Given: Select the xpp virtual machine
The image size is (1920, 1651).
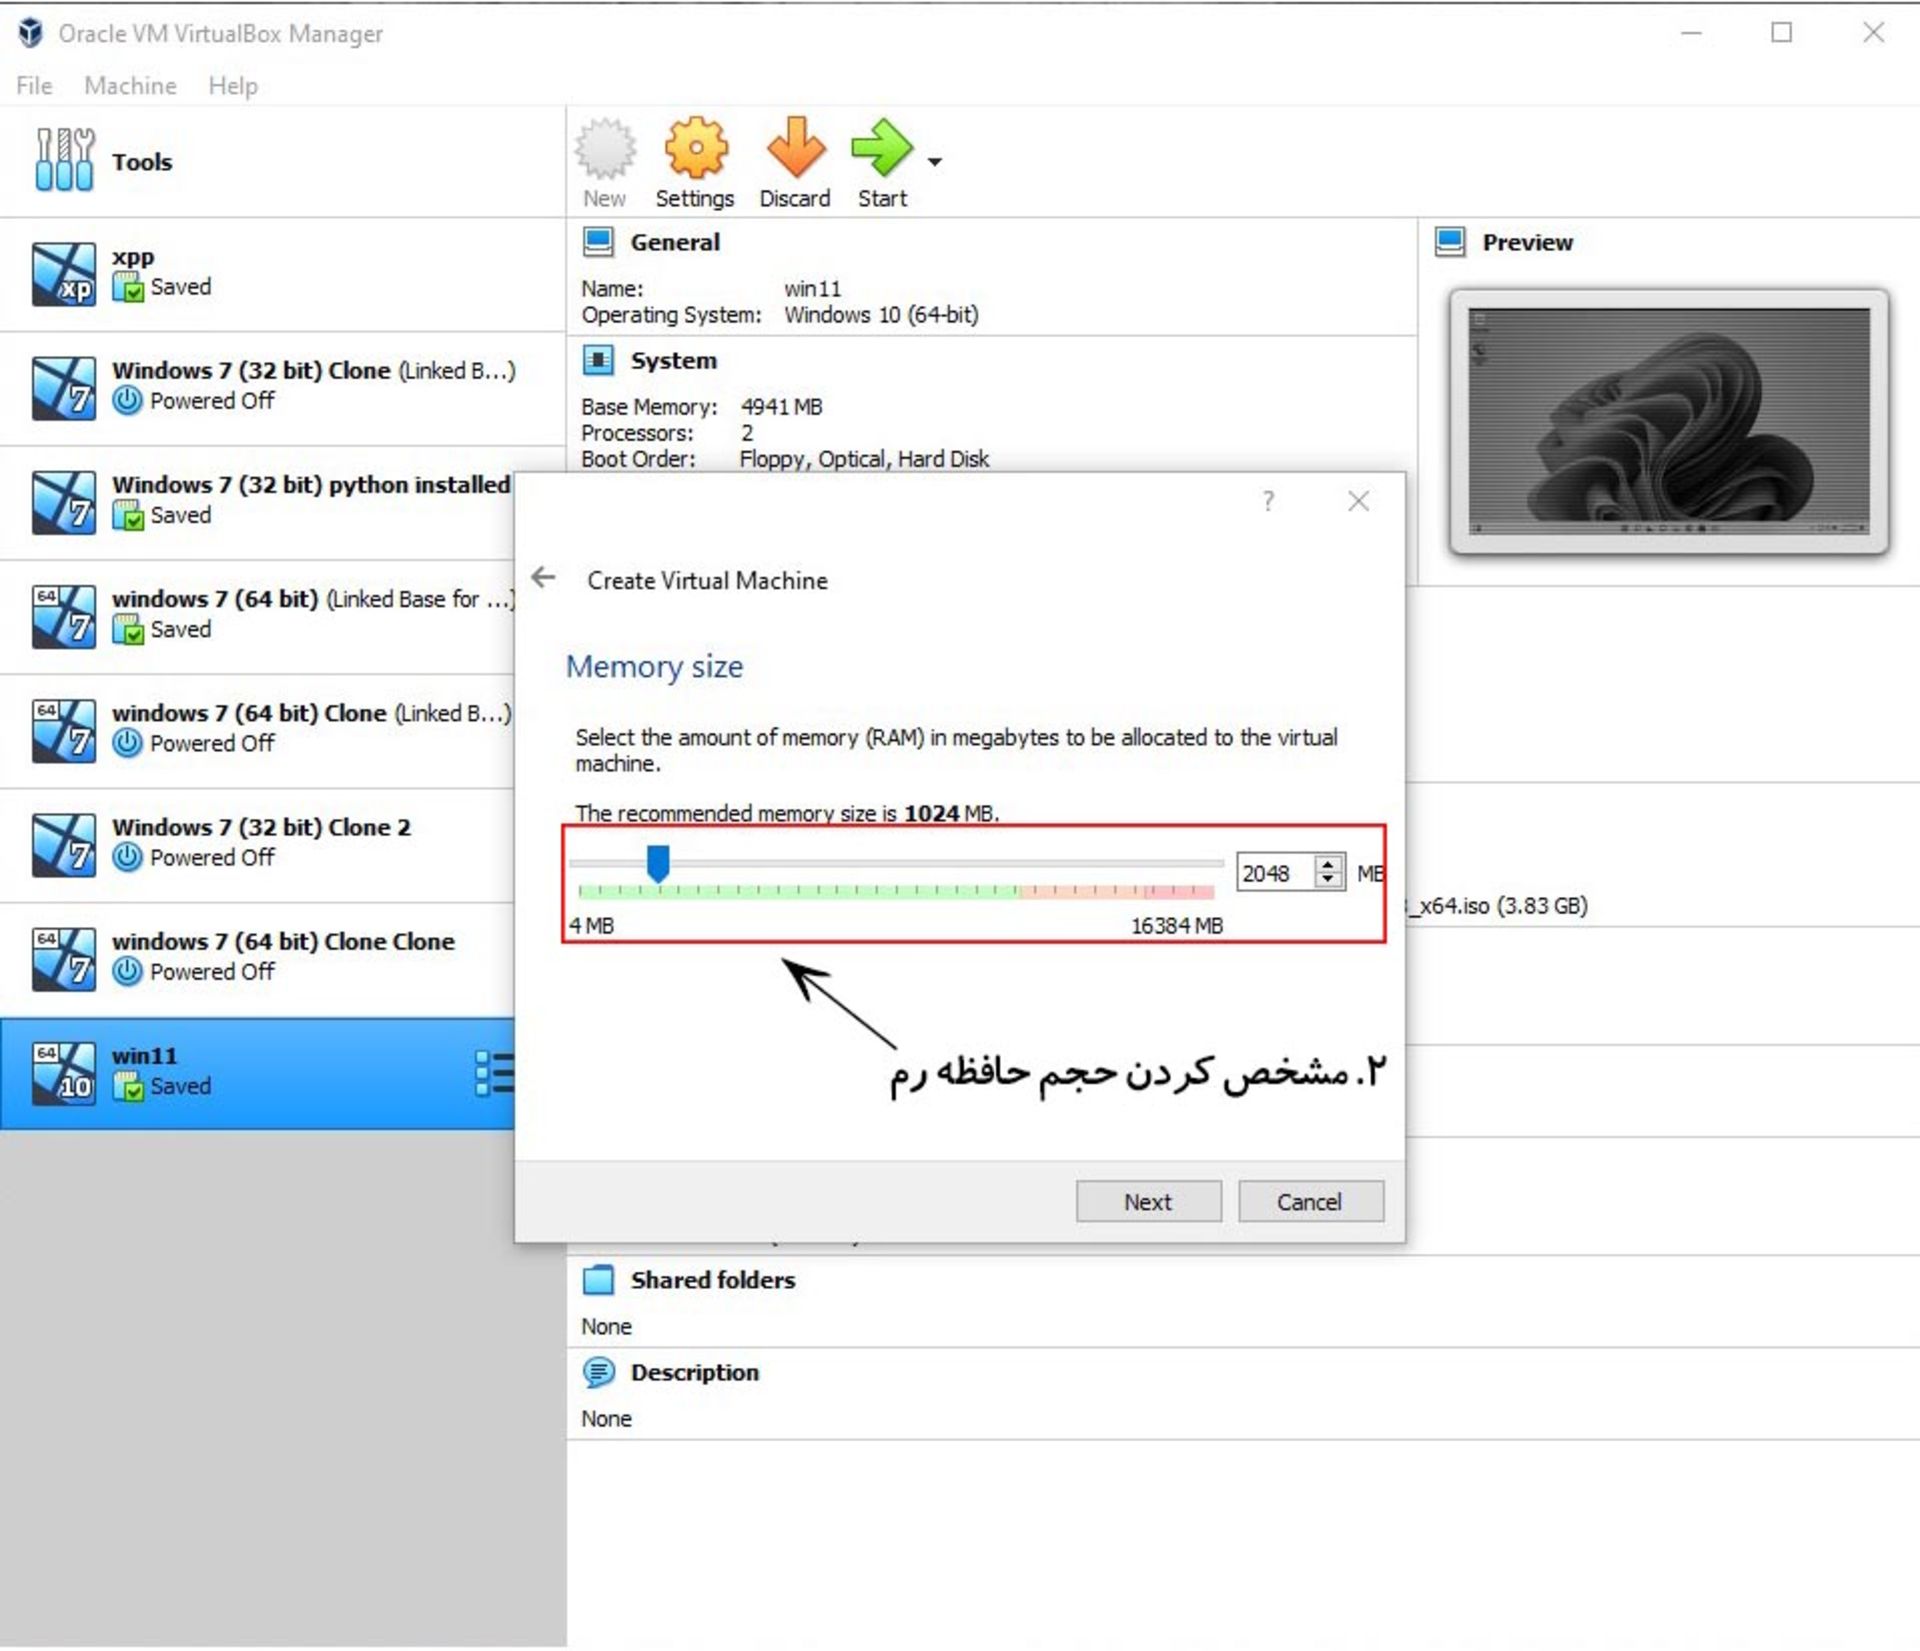Looking at the screenshot, I should (x=283, y=274).
